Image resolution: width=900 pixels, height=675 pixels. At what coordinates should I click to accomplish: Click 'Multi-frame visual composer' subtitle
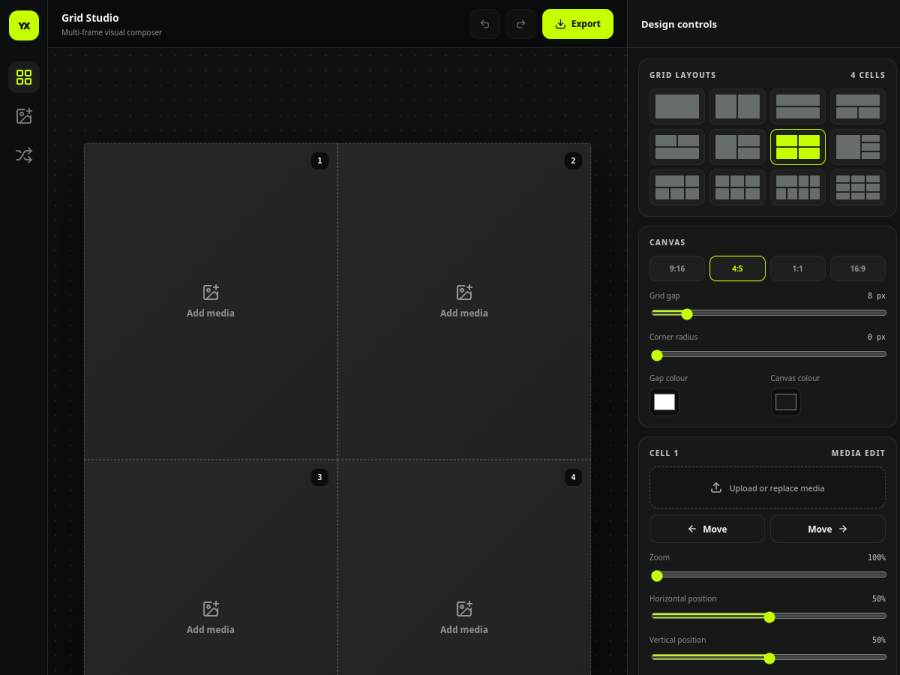coord(111,33)
